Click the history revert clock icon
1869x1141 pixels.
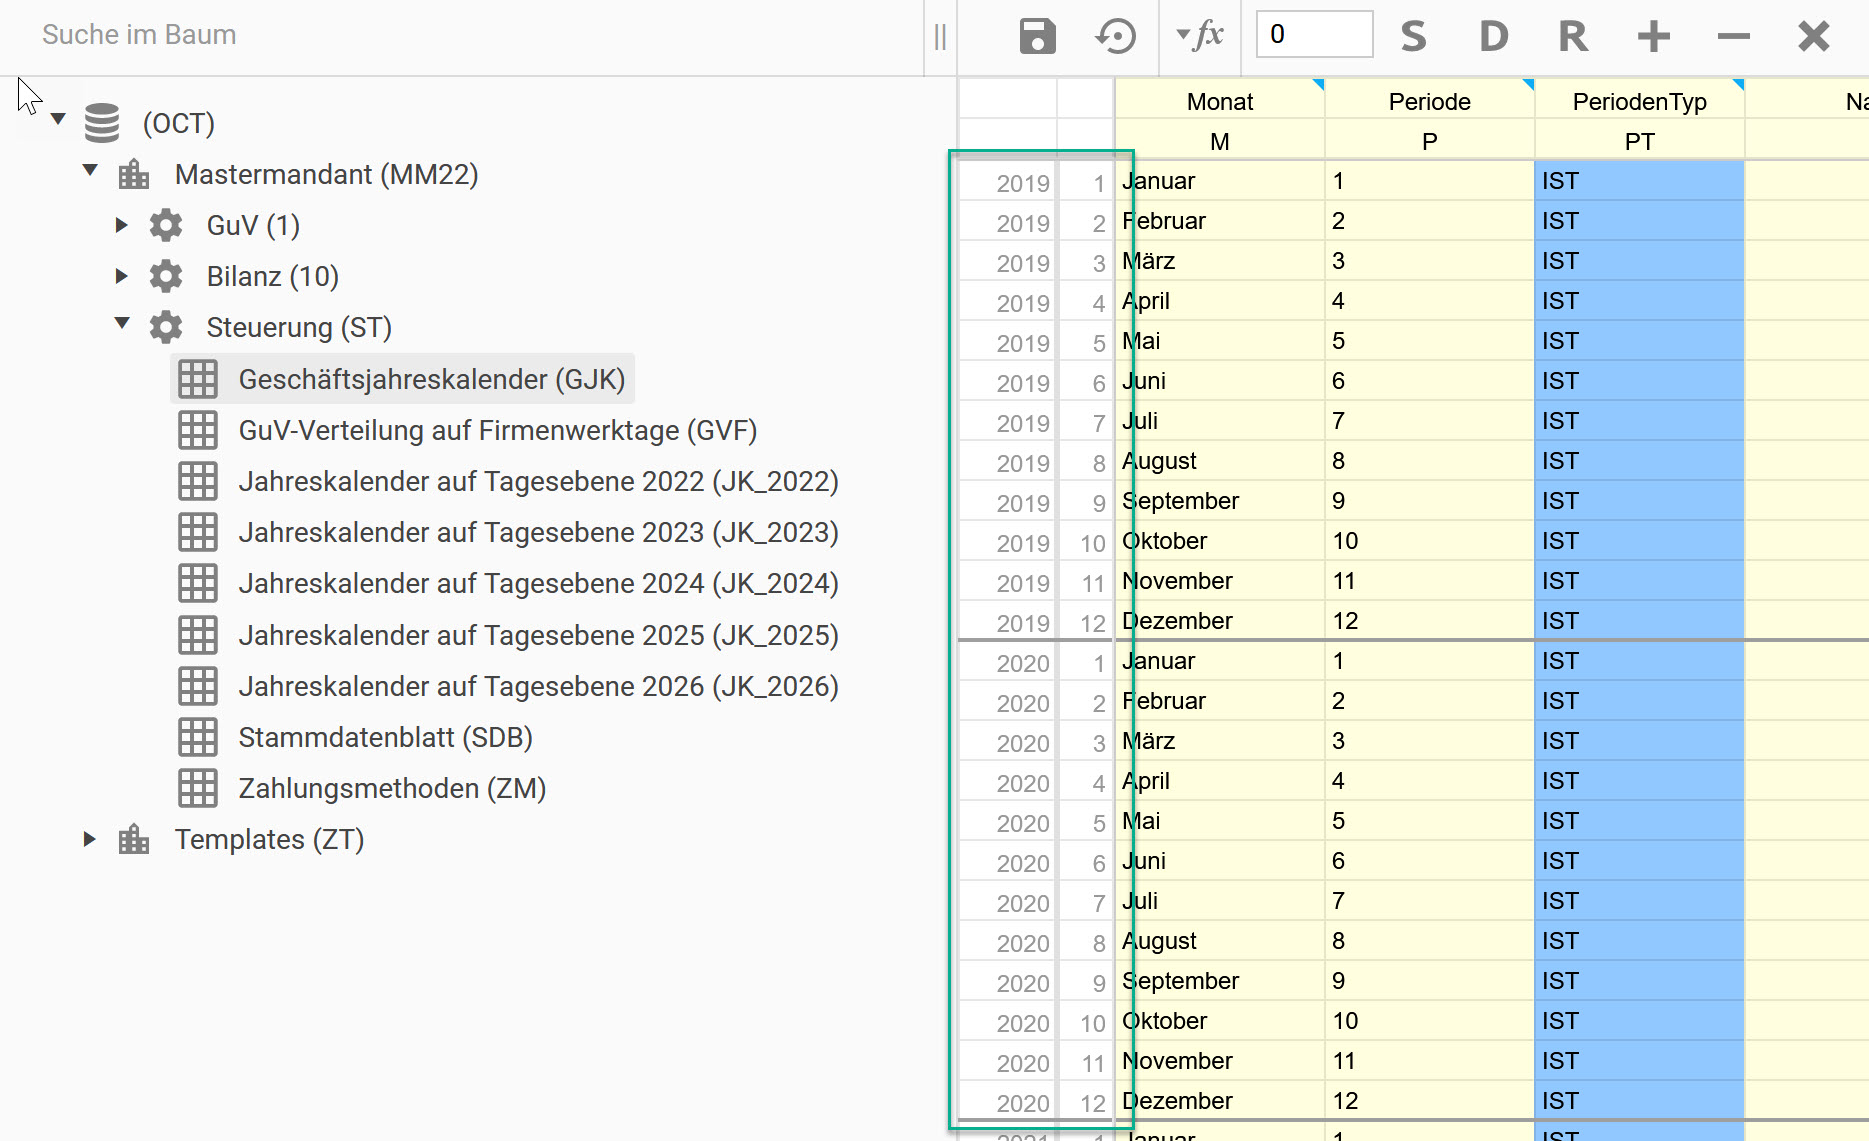point(1115,36)
